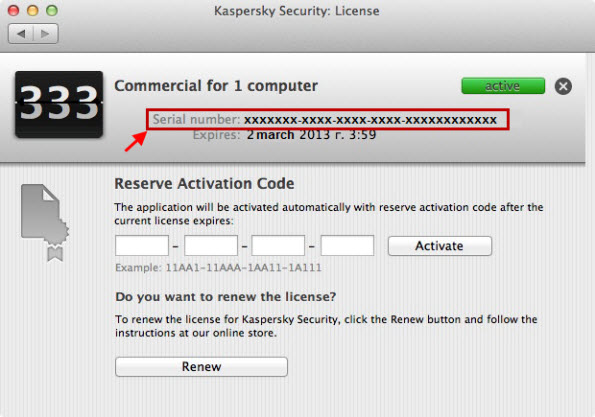Remove license using the round X icon

[x=563, y=86]
